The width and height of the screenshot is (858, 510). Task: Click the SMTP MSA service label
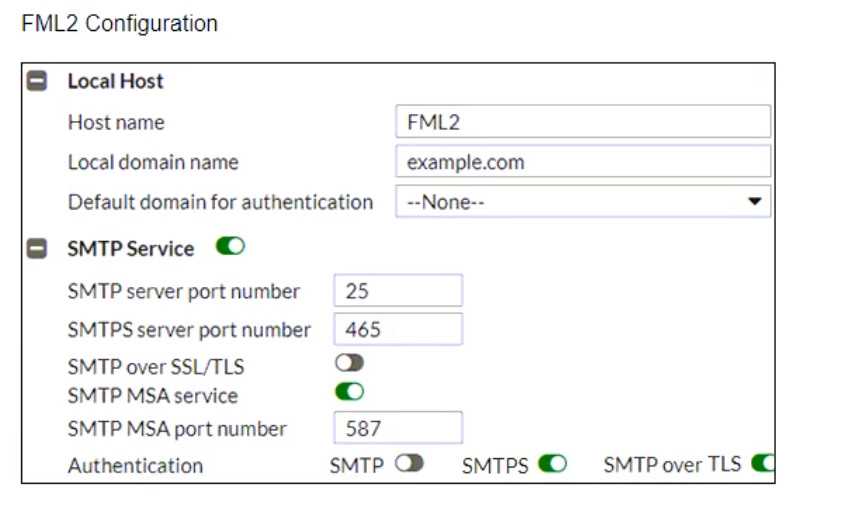(153, 395)
